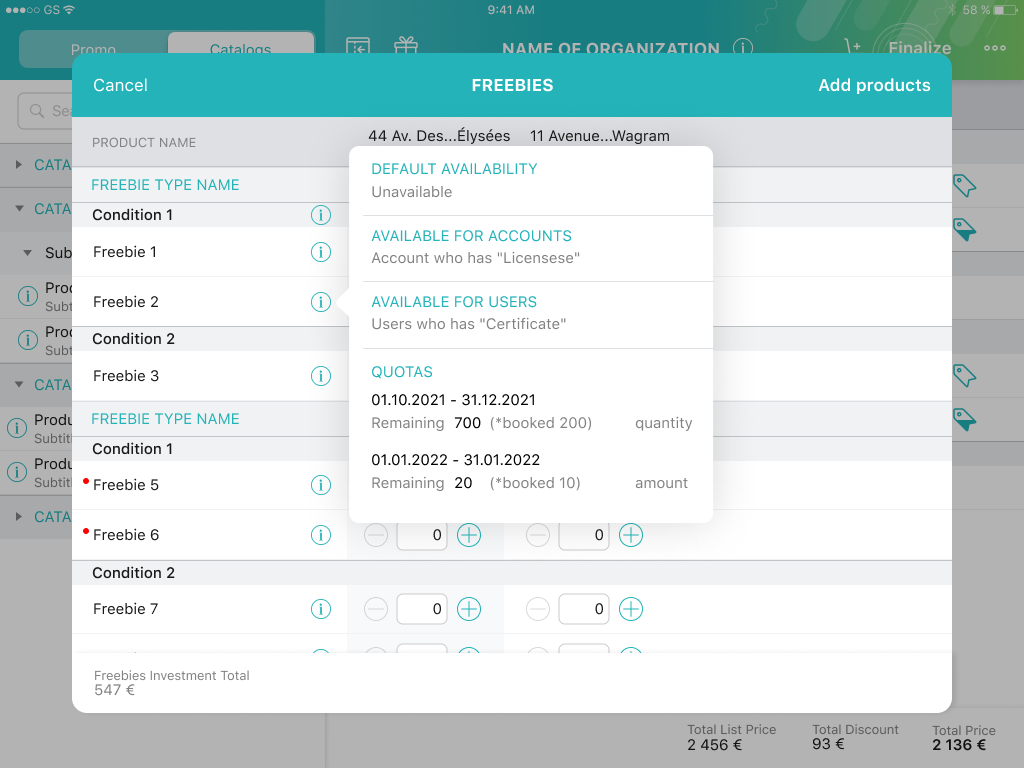This screenshot has width=1024, height=768.
Task: Tap Freebie 6 first quantity input field
Action: pyautogui.click(x=422, y=535)
